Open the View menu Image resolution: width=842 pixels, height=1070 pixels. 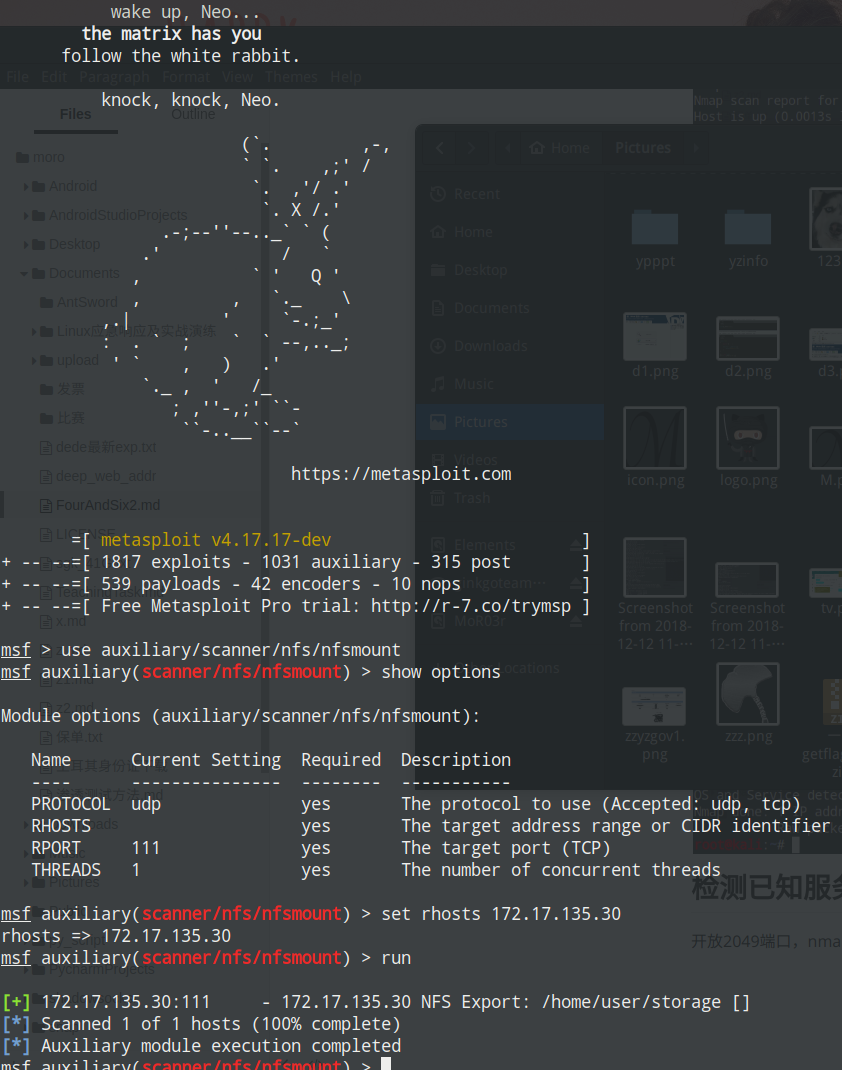pyautogui.click(x=237, y=77)
